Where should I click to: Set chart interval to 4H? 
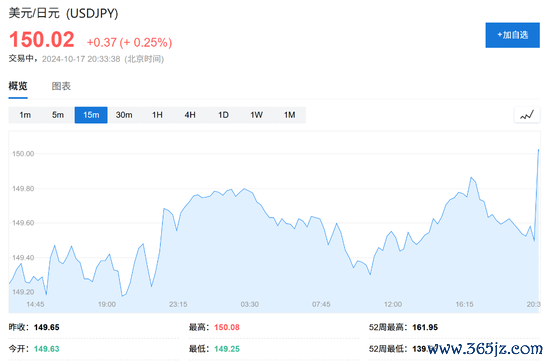190,115
